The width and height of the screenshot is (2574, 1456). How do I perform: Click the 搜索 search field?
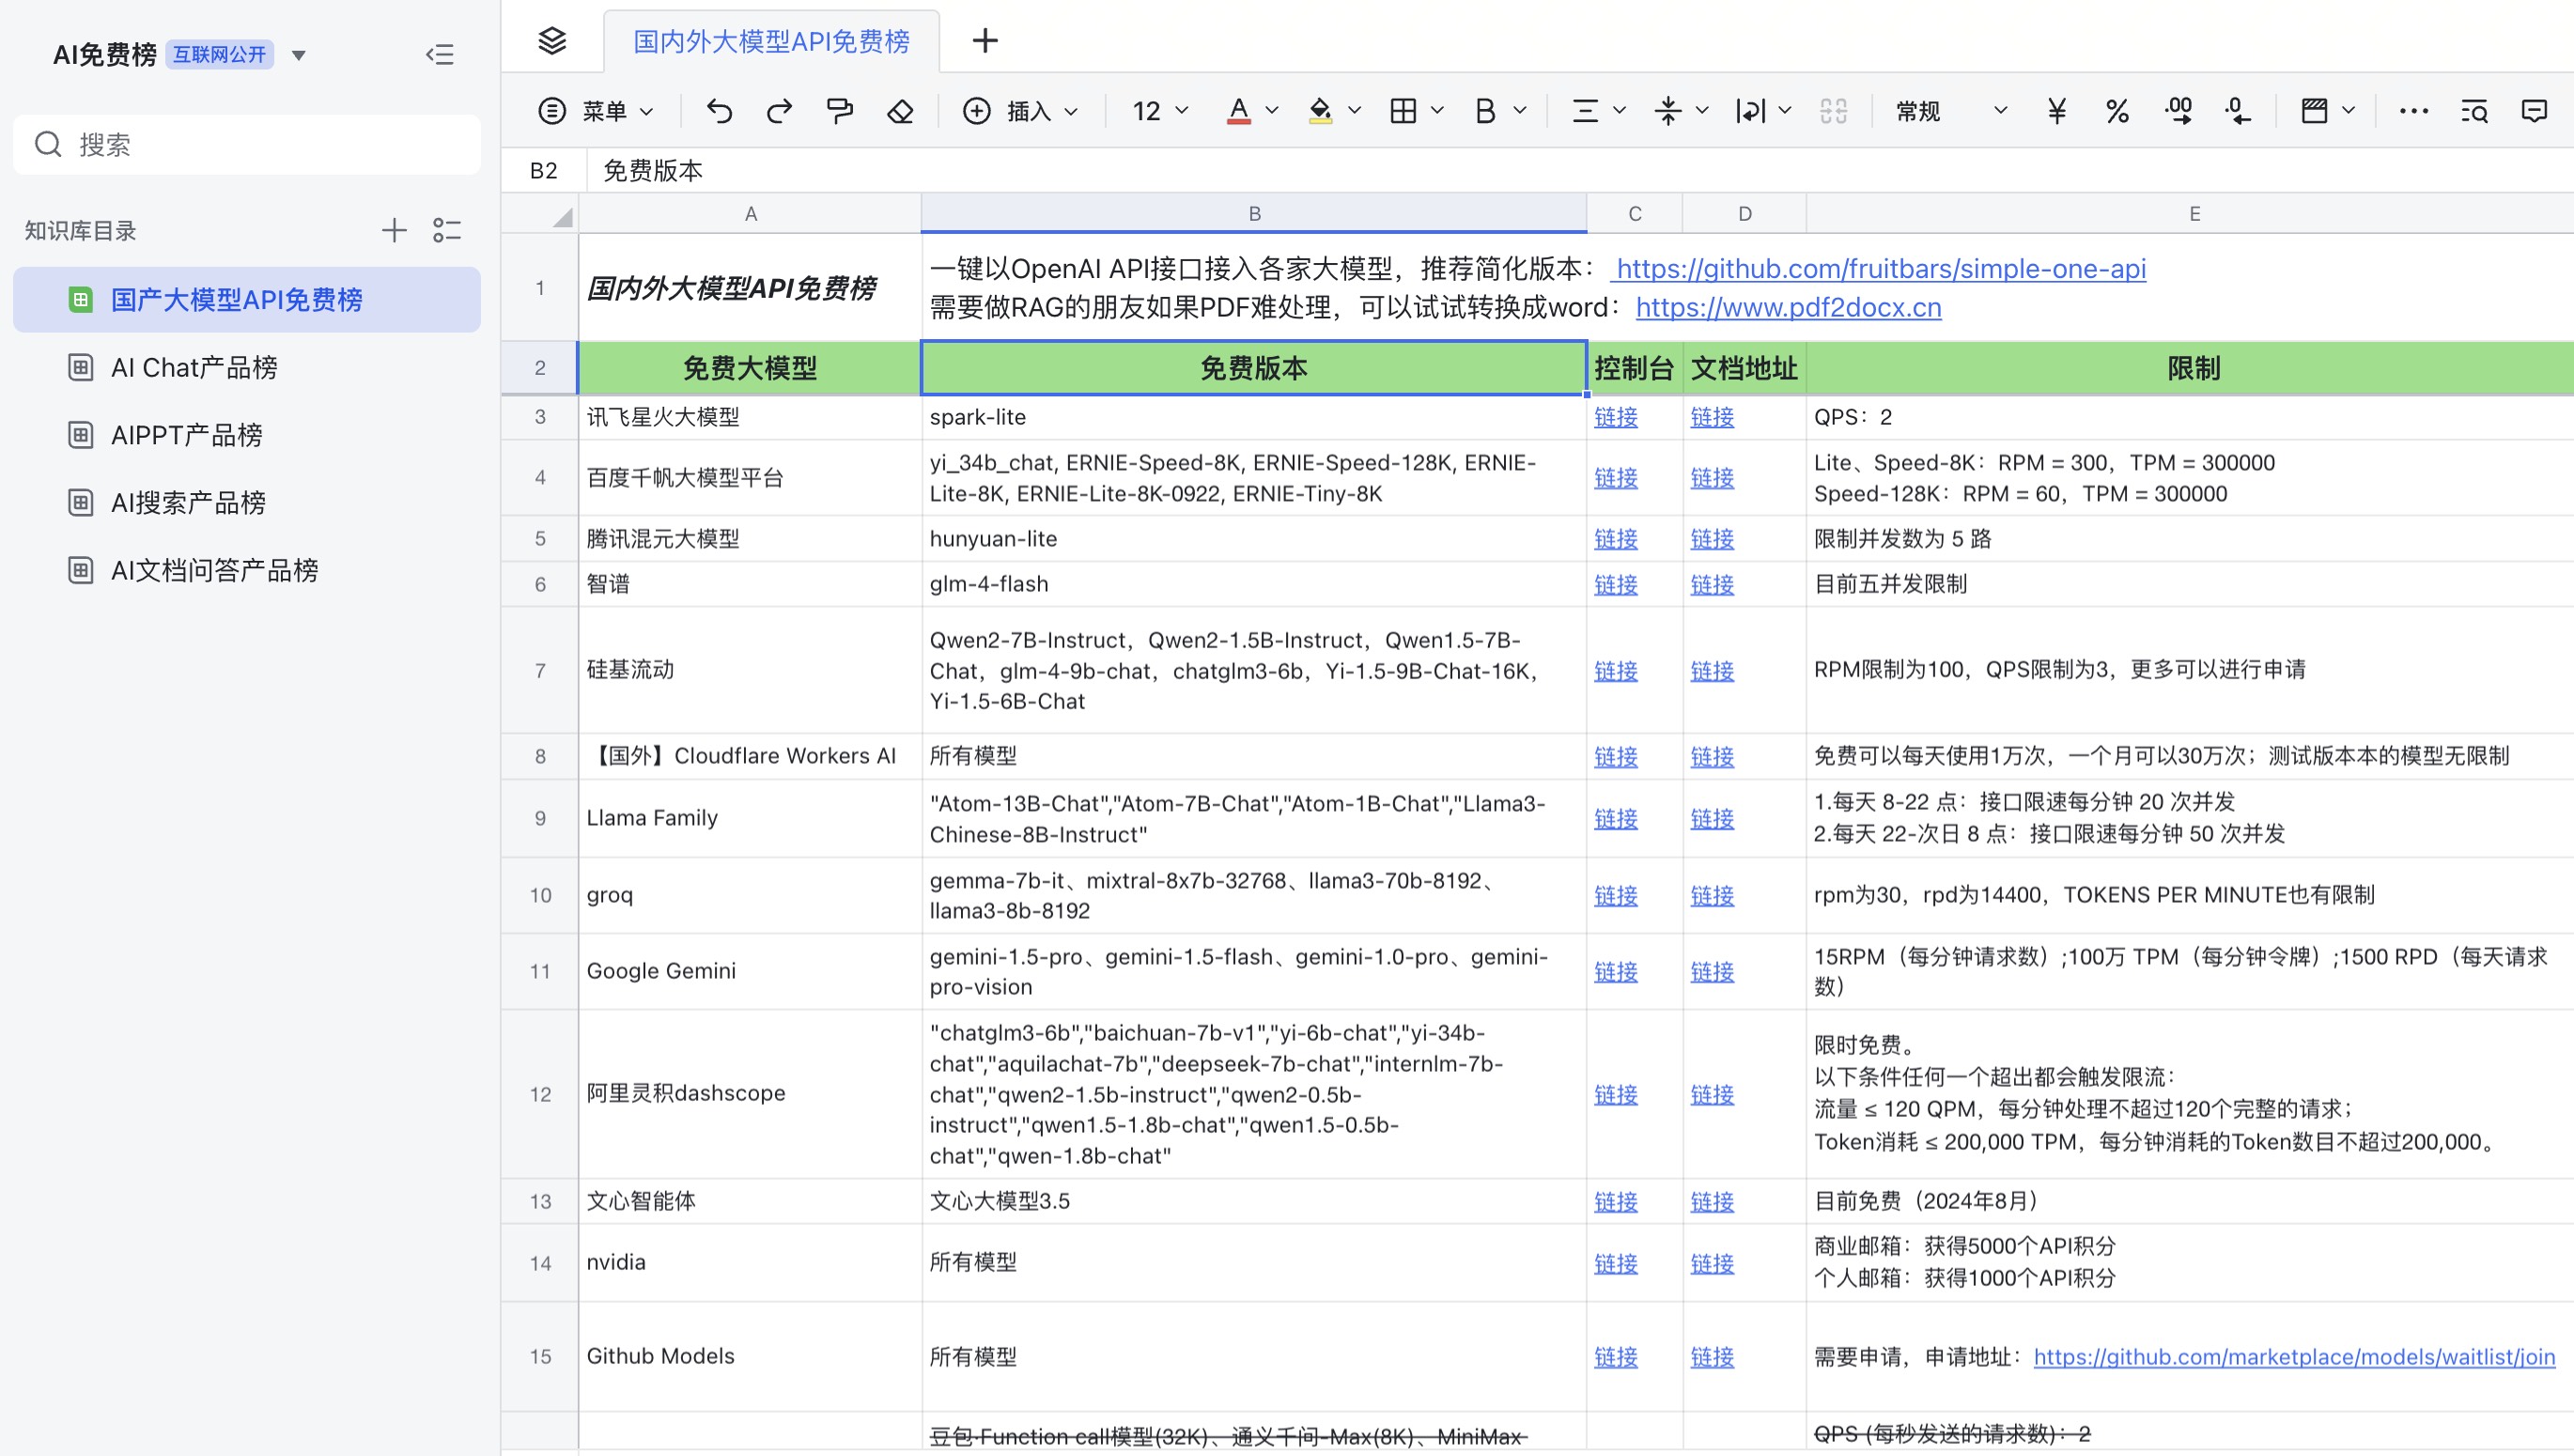[x=247, y=144]
